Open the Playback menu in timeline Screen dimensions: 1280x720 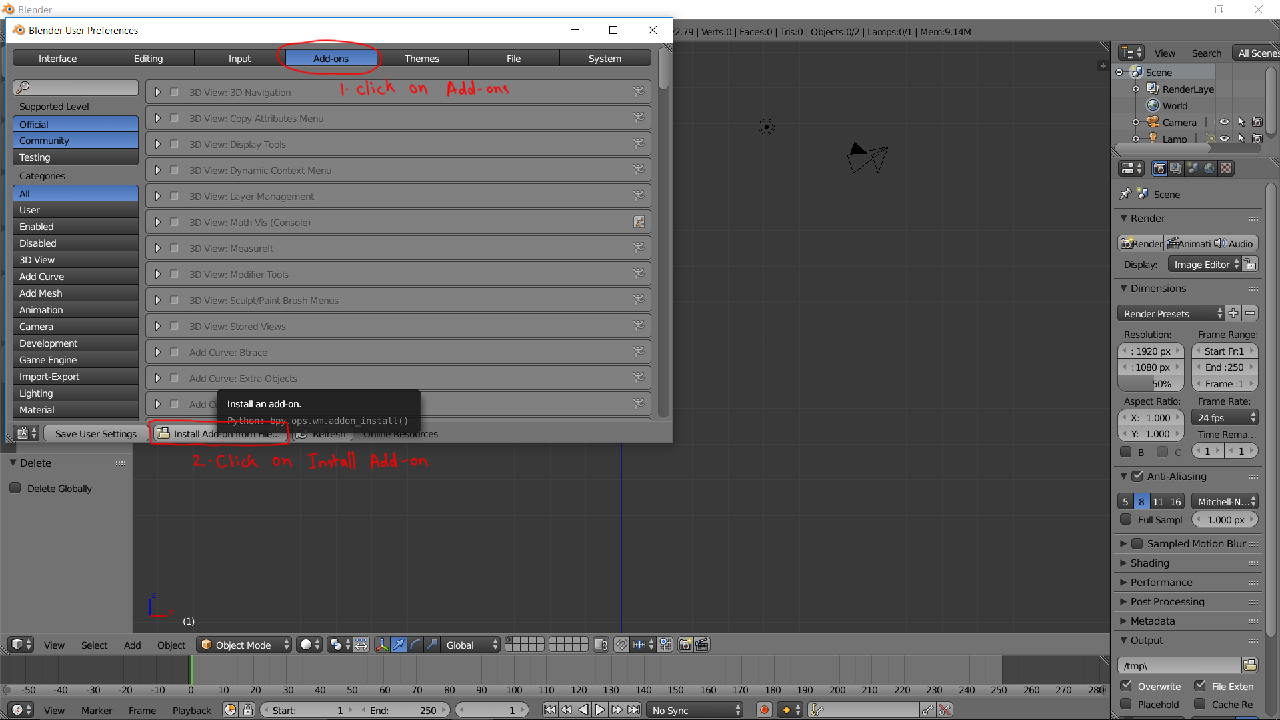pyautogui.click(x=191, y=710)
